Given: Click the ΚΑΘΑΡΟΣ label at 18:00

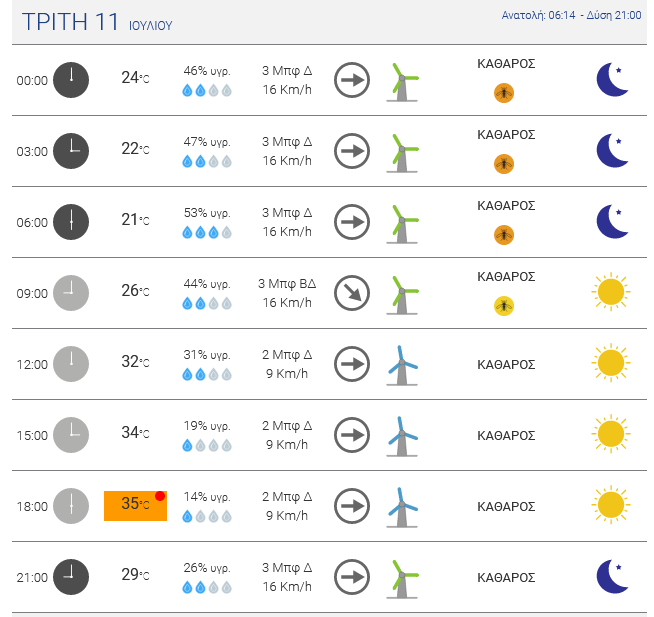Looking at the screenshot, I should point(506,507).
